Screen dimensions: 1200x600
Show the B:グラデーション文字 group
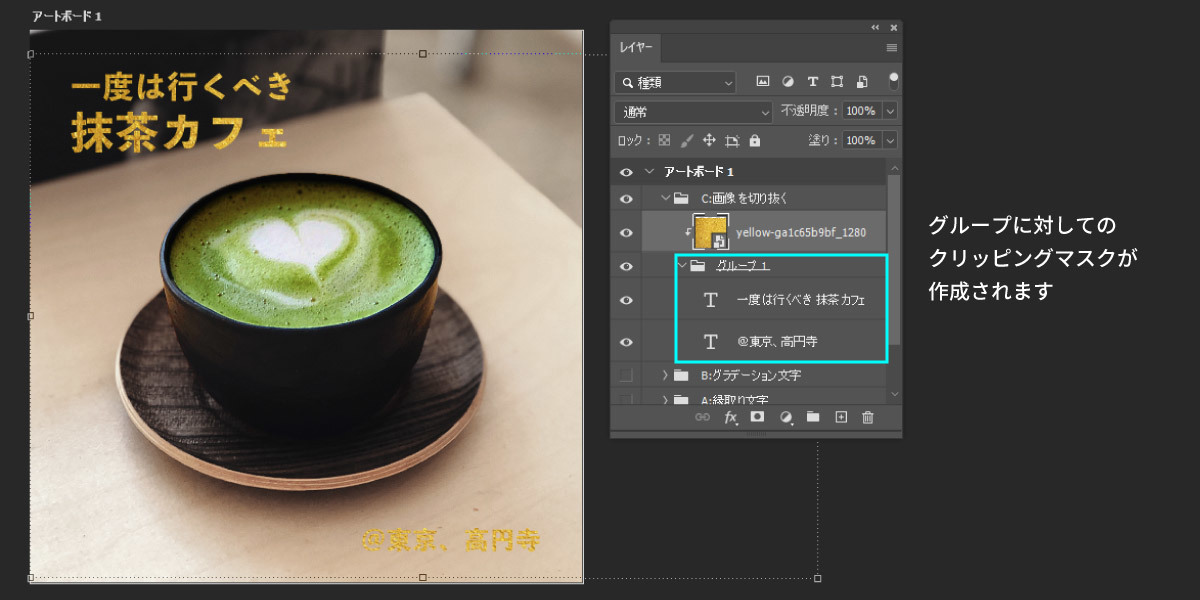point(626,376)
